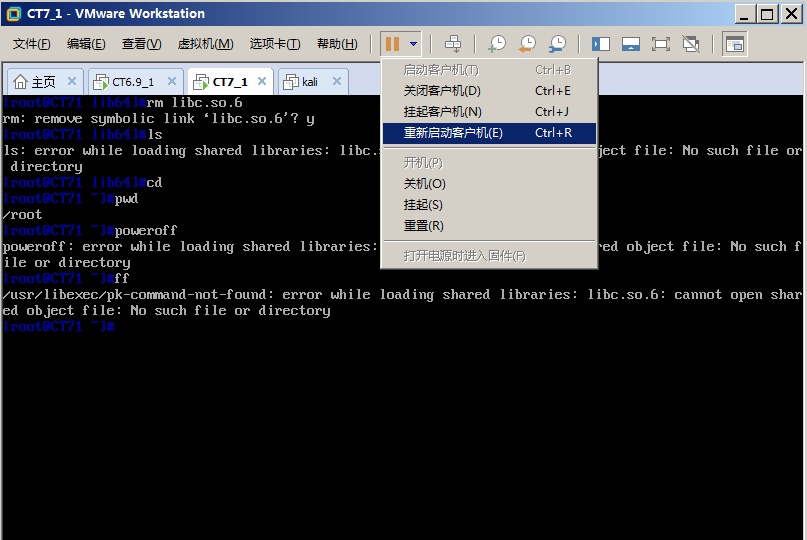The image size is (807, 540).
Task: Click the Send Ctrl+Alt+Del toolbar icon
Action: 453,44
